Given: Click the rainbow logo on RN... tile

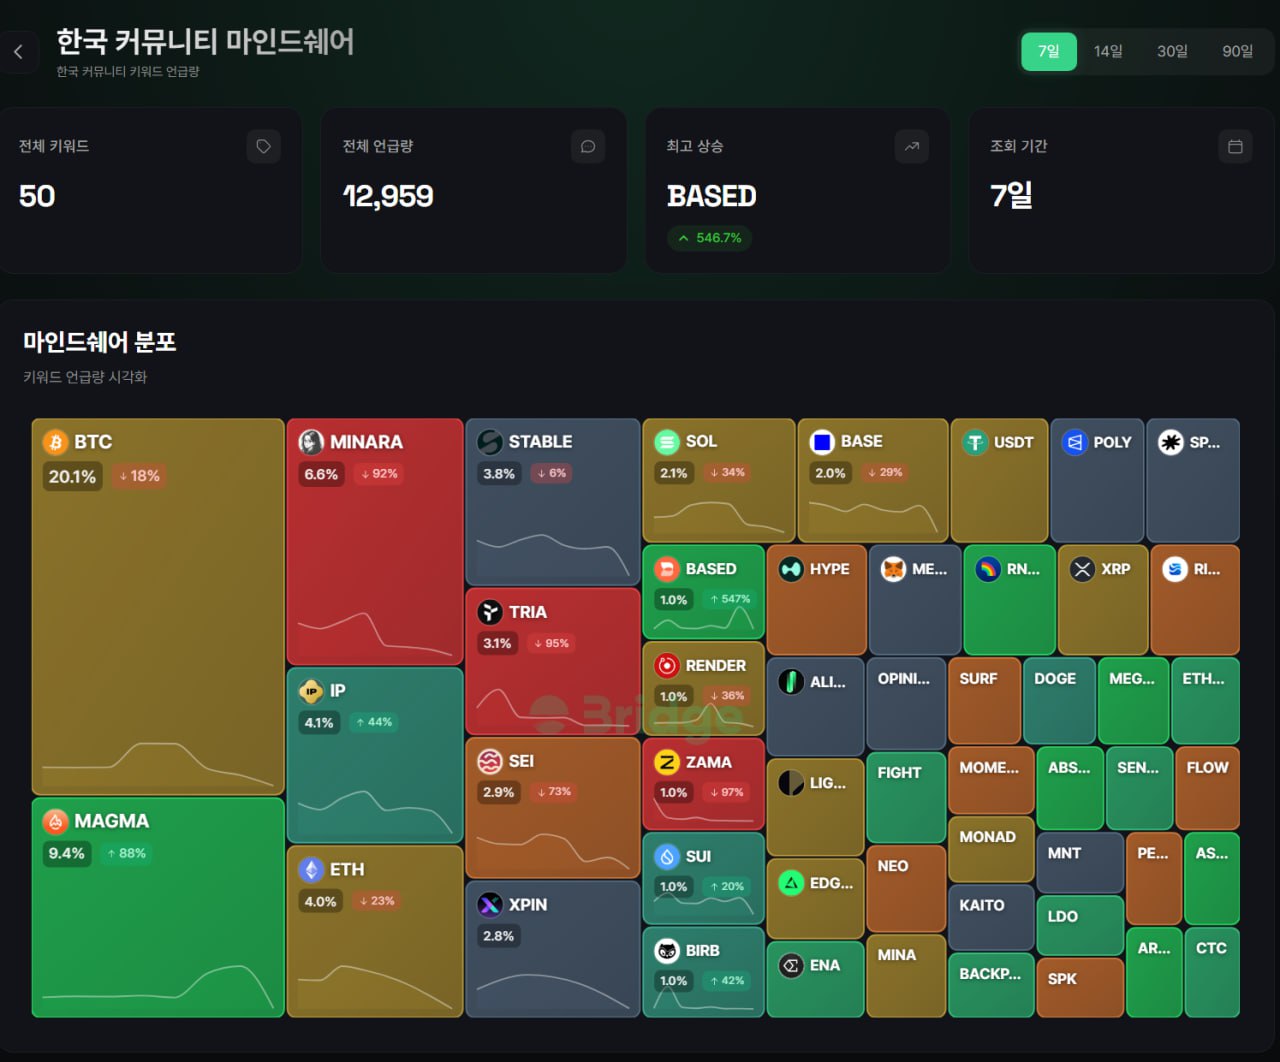Looking at the screenshot, I should click(988, 569).
